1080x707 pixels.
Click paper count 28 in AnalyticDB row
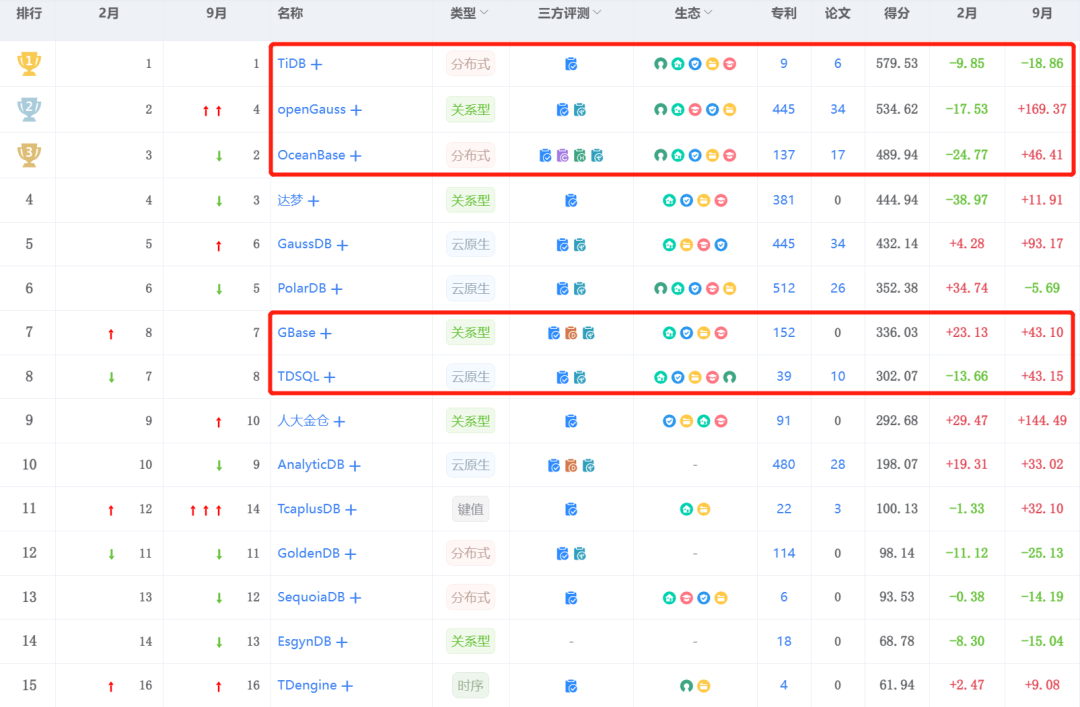[838, 464]
